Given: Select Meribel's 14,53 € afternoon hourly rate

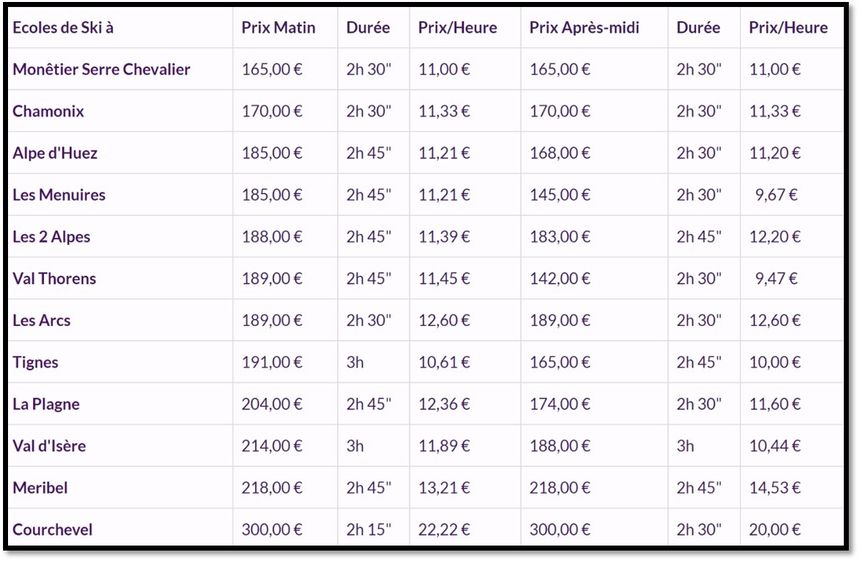Looking at the screenshot, I should (775, 488).
